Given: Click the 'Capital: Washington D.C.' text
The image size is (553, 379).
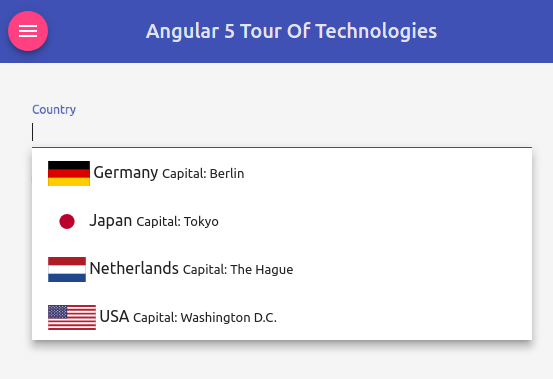Looking at the screenshot, I should (205, 318).
